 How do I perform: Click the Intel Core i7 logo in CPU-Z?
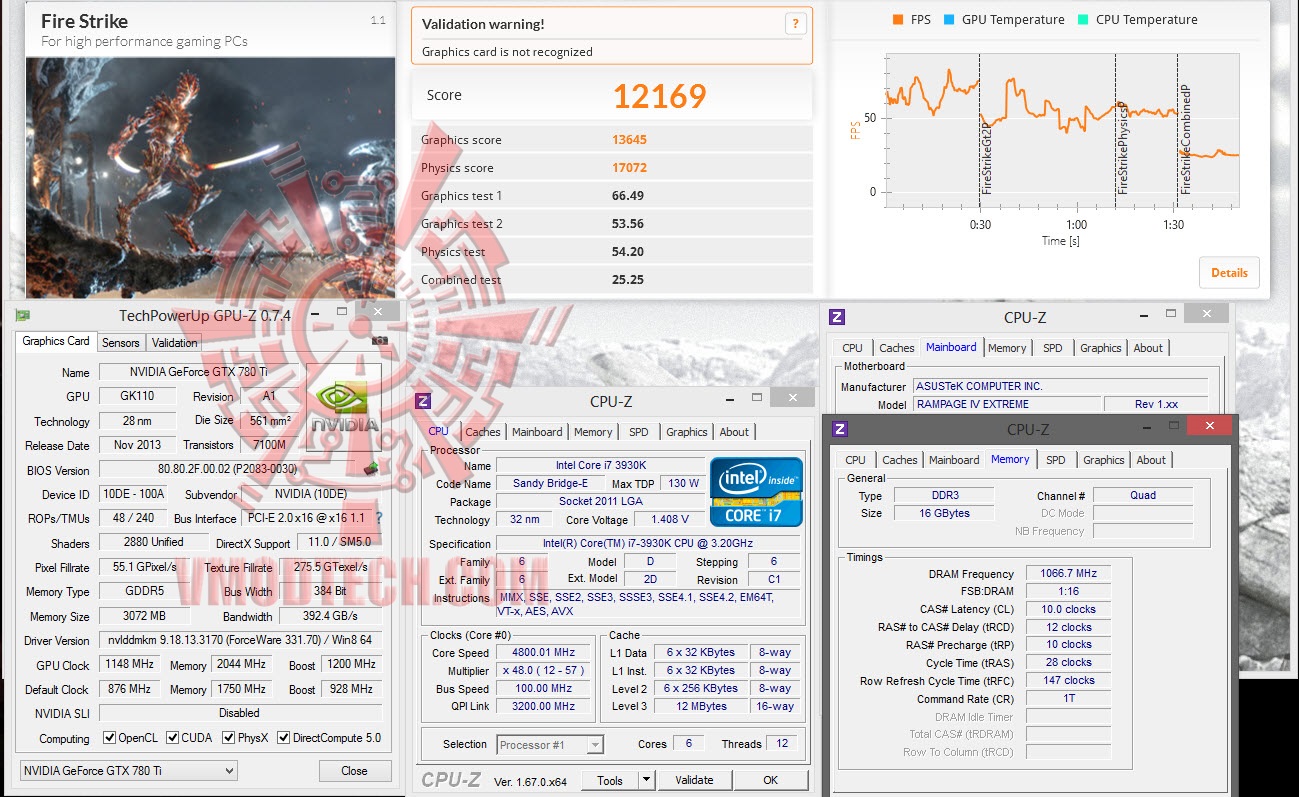[x=756, y=491]
